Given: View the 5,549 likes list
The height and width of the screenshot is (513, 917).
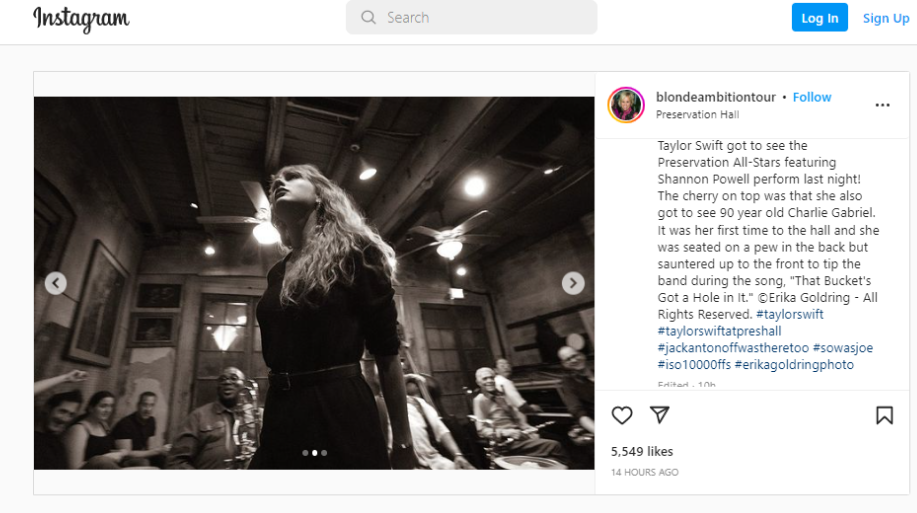Looking at the screenshot, I should coord(642,451).
